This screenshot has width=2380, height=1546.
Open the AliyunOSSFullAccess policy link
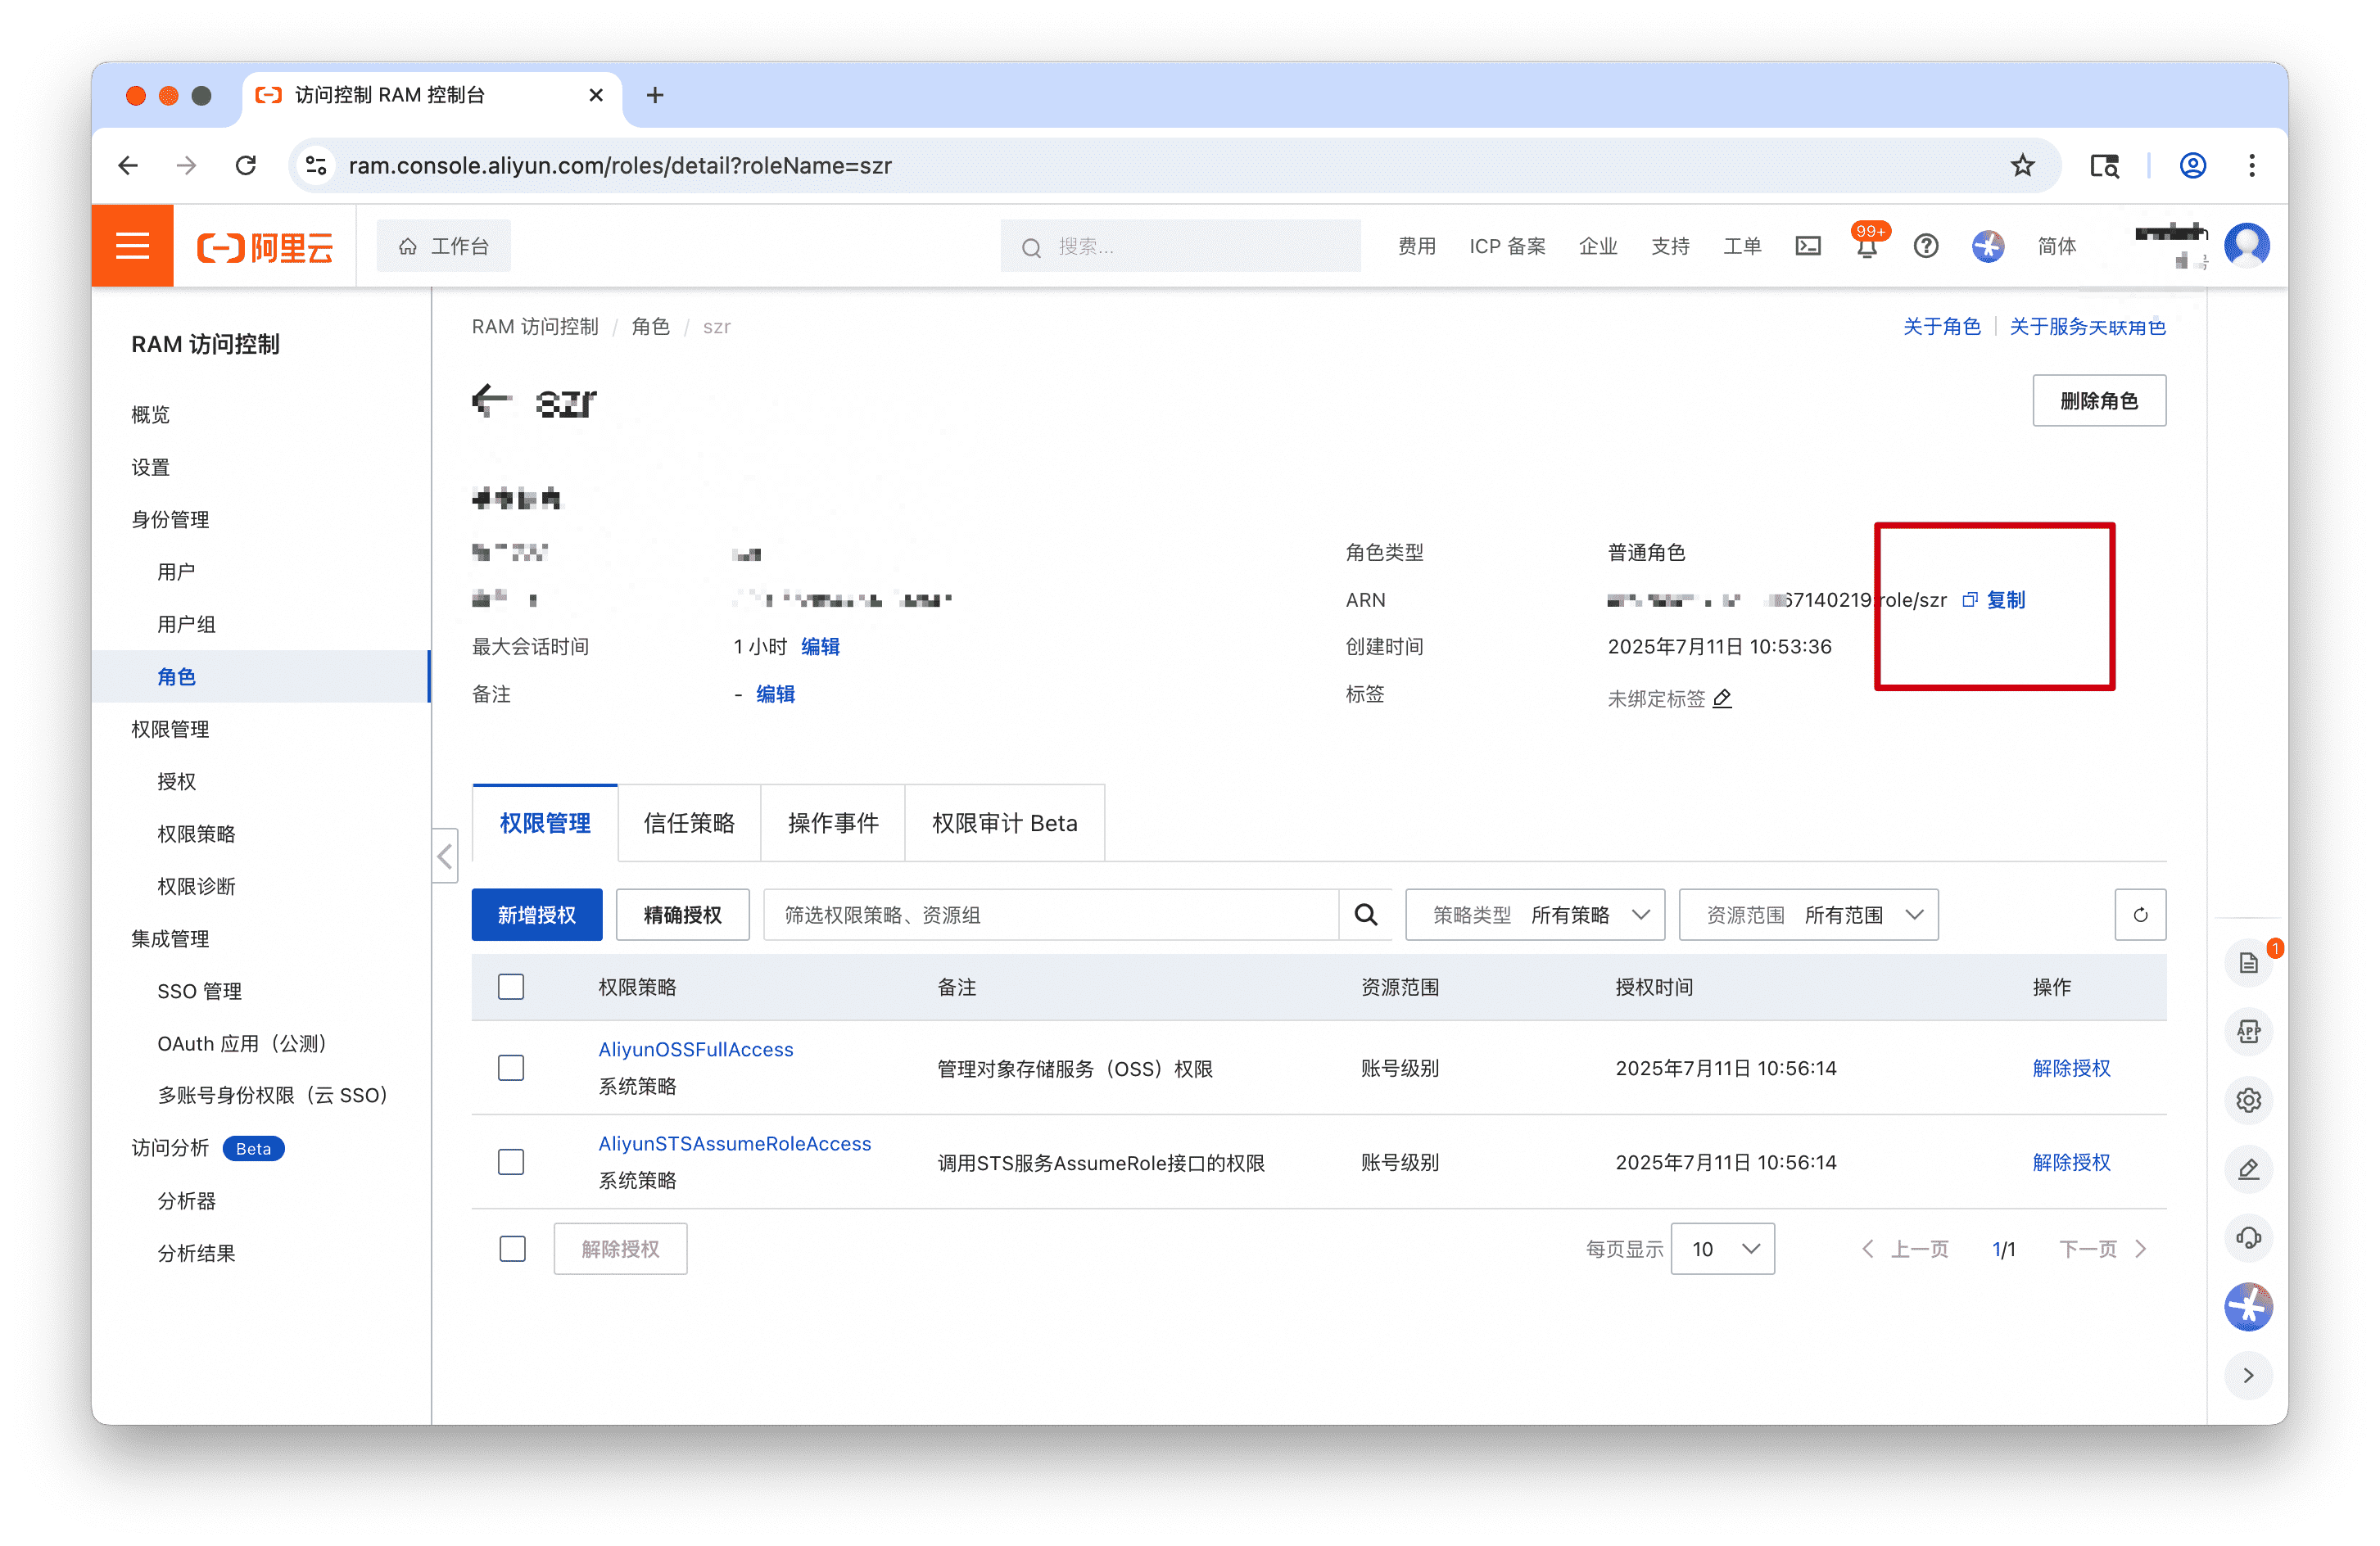click(695, 1049)
